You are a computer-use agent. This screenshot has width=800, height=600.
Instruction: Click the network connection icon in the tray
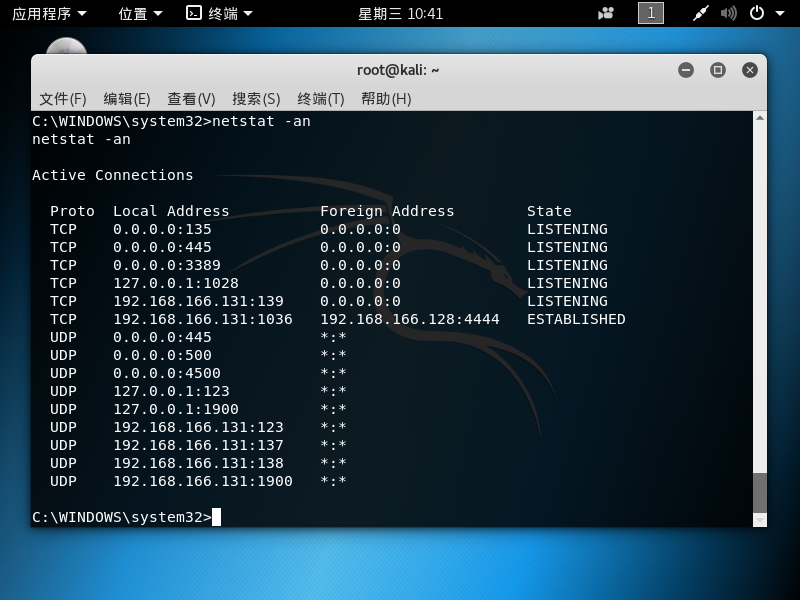tap(701, 13)
